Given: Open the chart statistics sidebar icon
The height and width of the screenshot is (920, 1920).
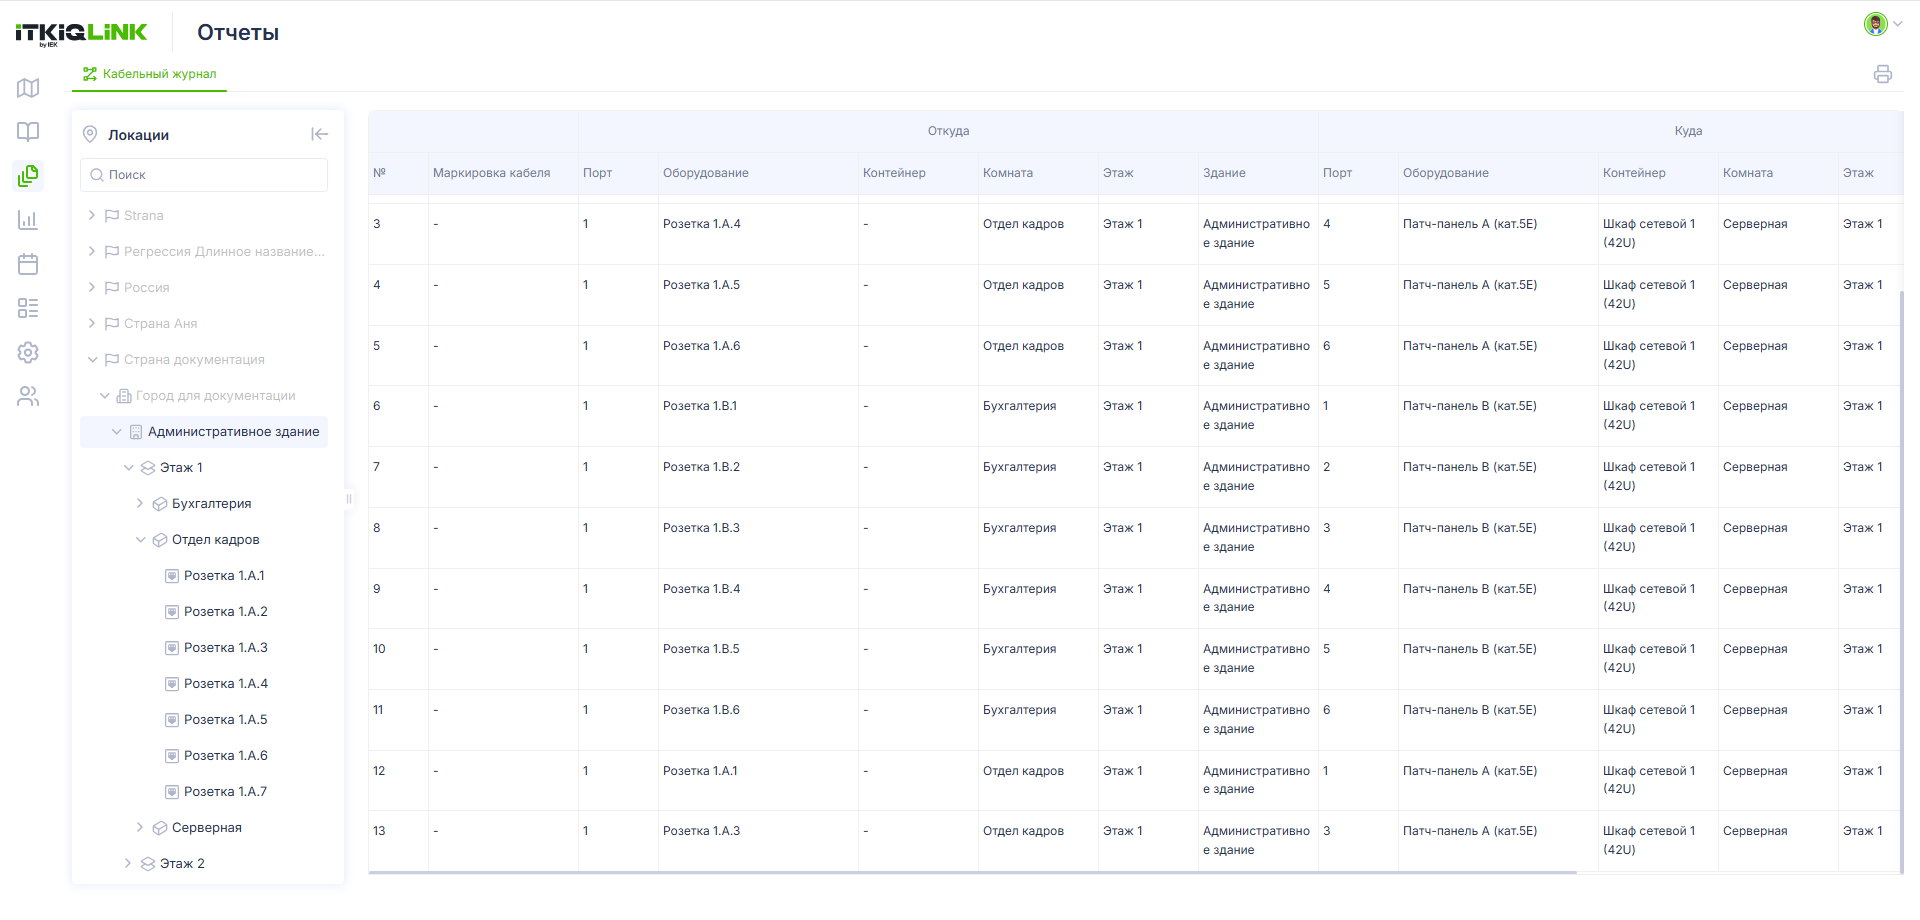Looking at the screenshot, I should pyautogui.click(x=28, y=220).
